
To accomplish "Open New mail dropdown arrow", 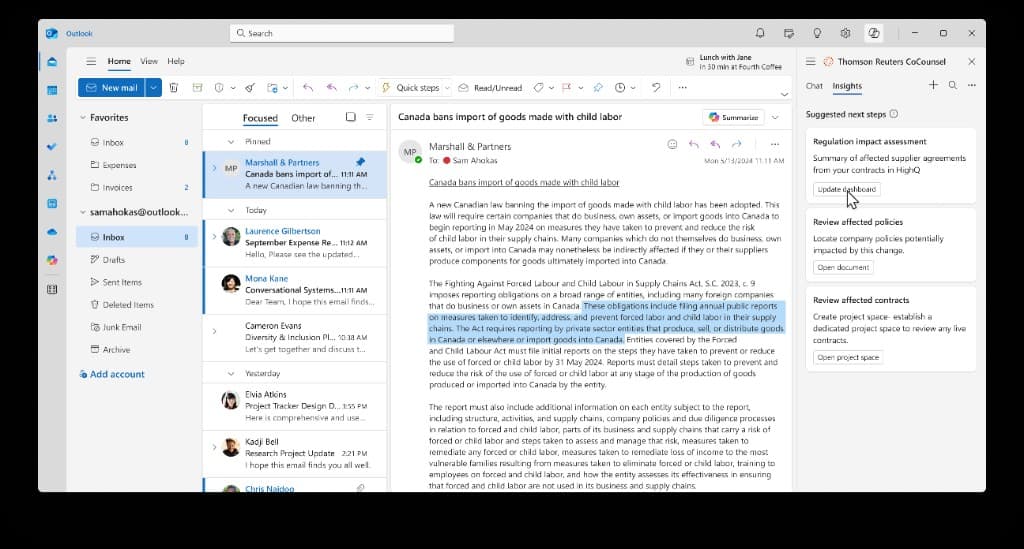I will (x=153, y=87).
